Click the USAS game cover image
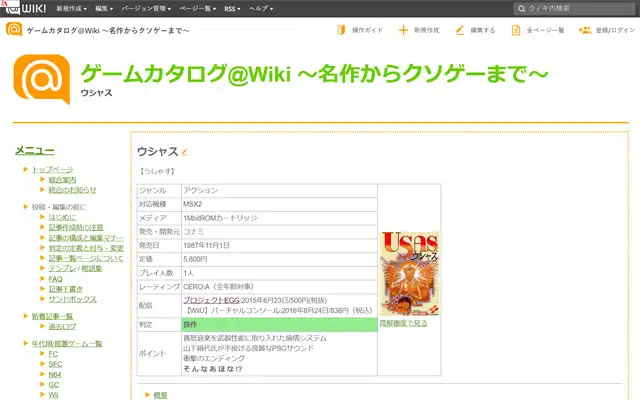The width and height of the screenshot is (640, 400). pos(409,274)
